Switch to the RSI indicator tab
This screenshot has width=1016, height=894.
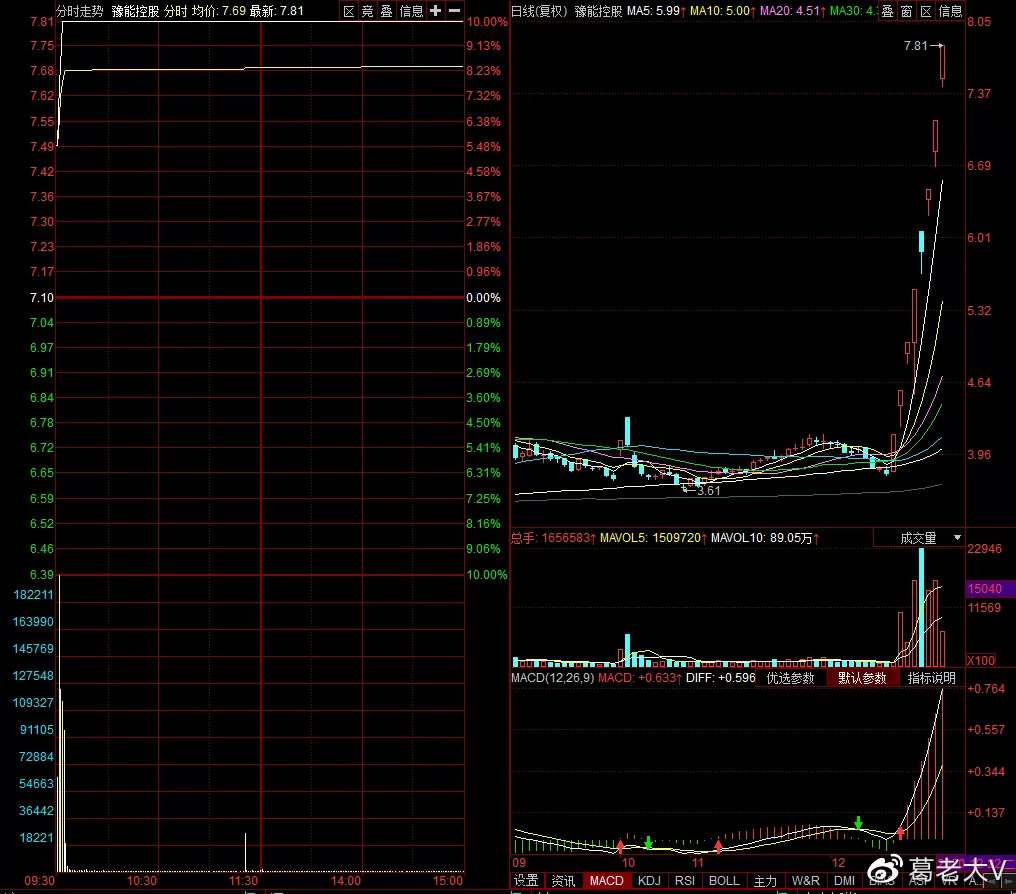pyautogui.click(x=685, y=880)
